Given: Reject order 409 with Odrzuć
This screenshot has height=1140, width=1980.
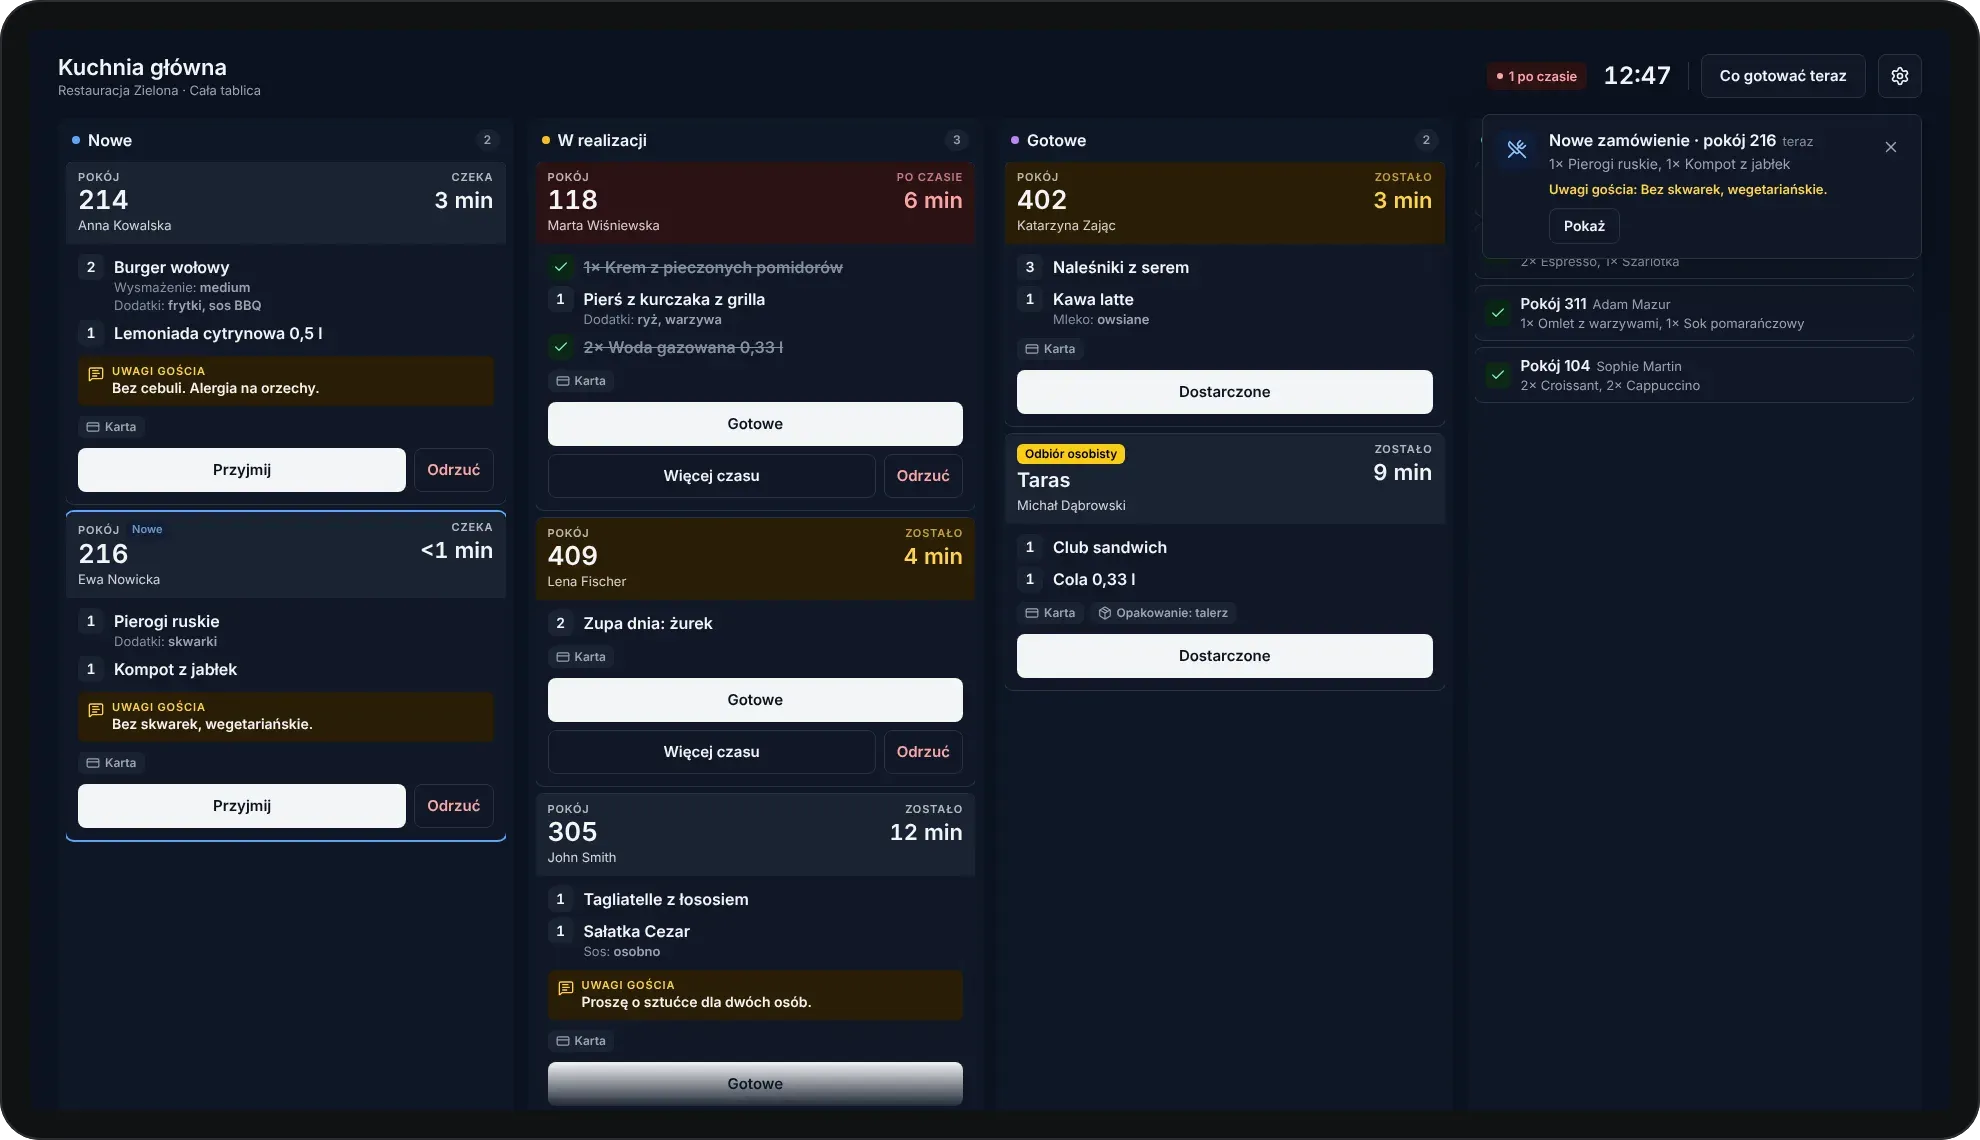Looking at the screenshot, I should pyautogui.click(x=923, y=752).
